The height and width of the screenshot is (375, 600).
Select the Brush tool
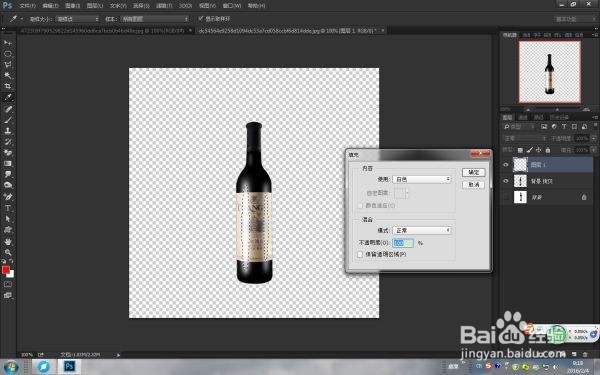tap(8, 120)
